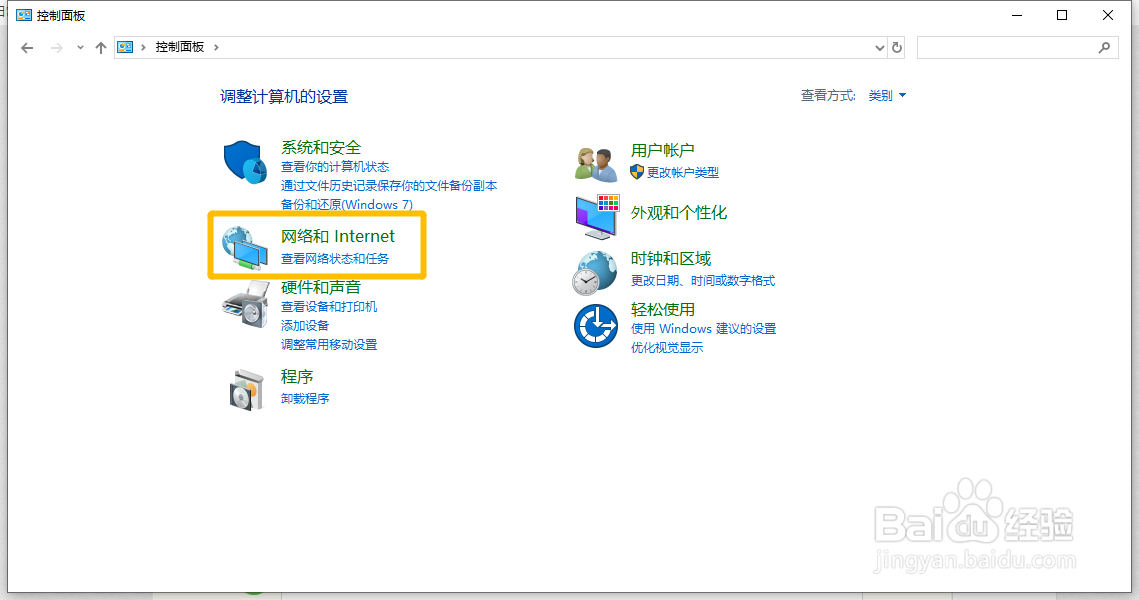
Task: Open 查看设备和打印机 link
Action: (x=329, y=307)
